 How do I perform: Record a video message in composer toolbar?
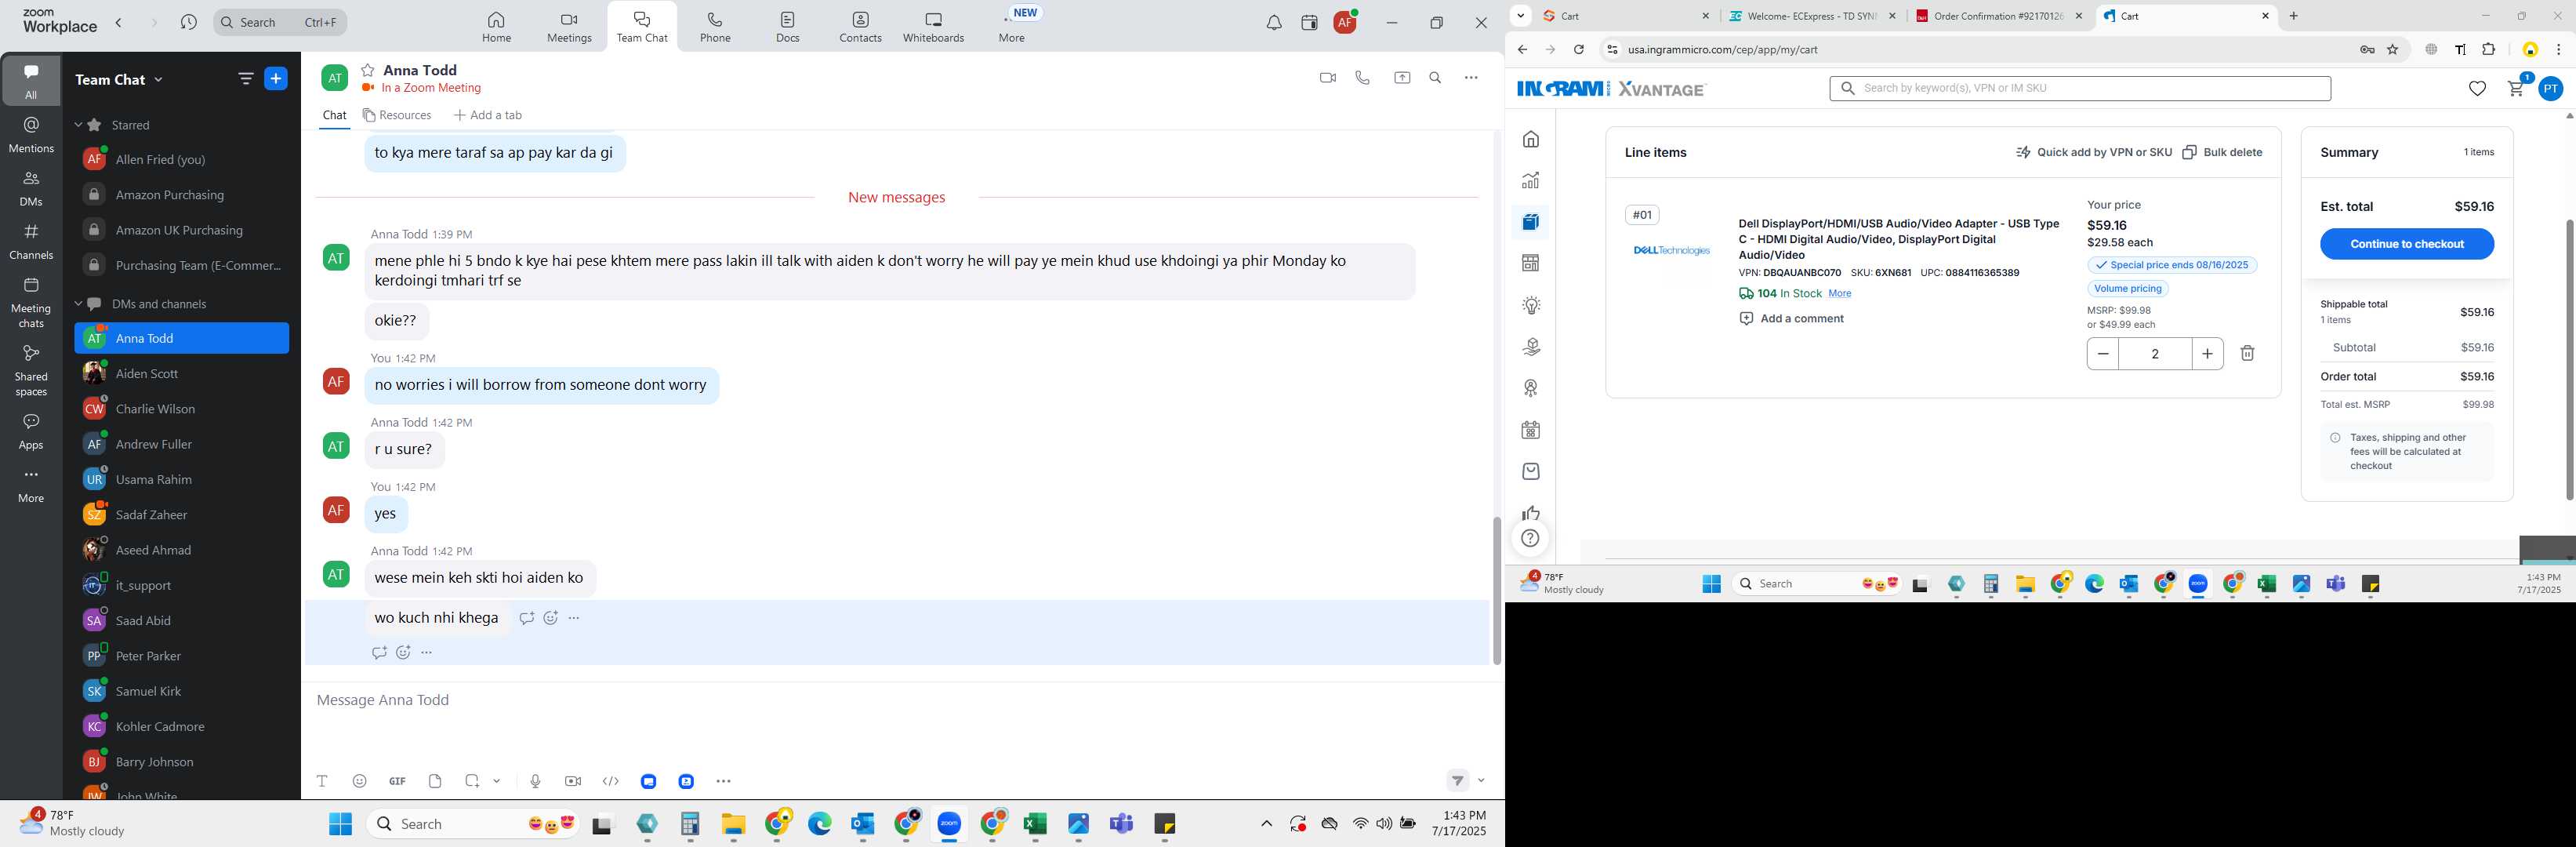[x=573, y=781]
